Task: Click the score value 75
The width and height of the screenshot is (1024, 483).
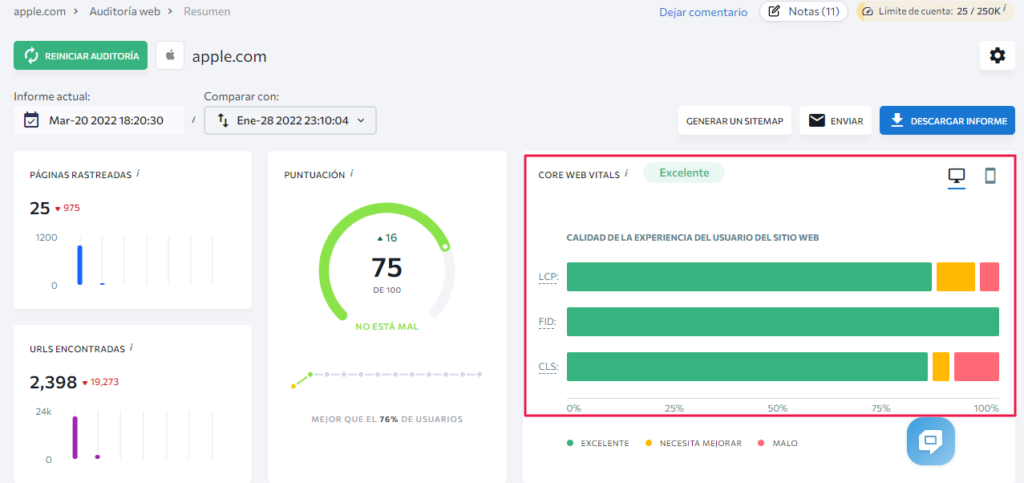Action: 387,268
